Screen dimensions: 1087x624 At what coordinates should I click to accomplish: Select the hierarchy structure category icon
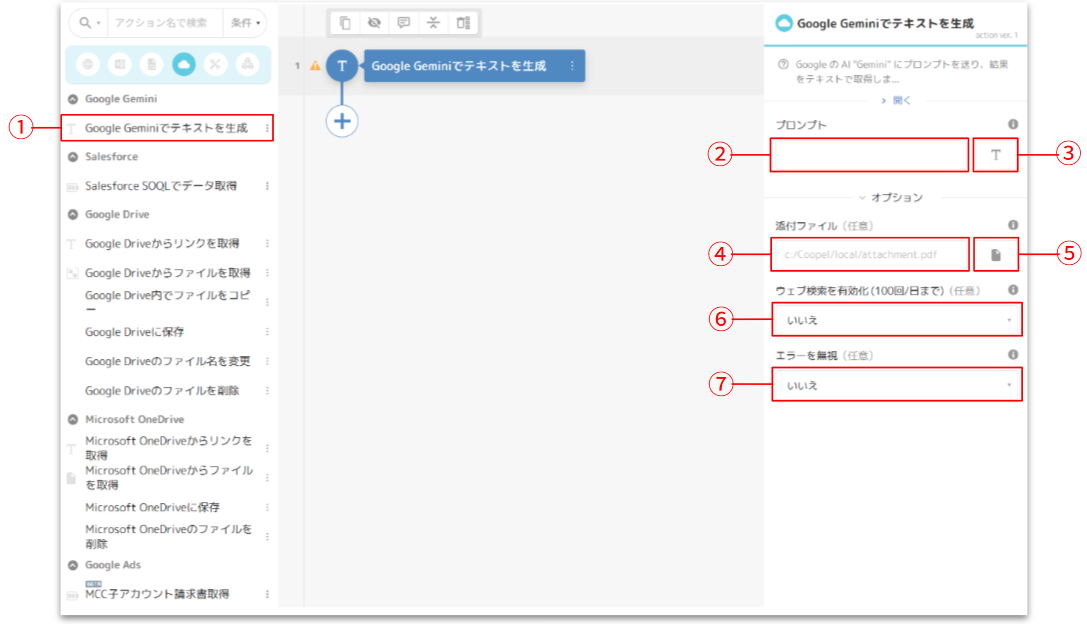[247, 64]
